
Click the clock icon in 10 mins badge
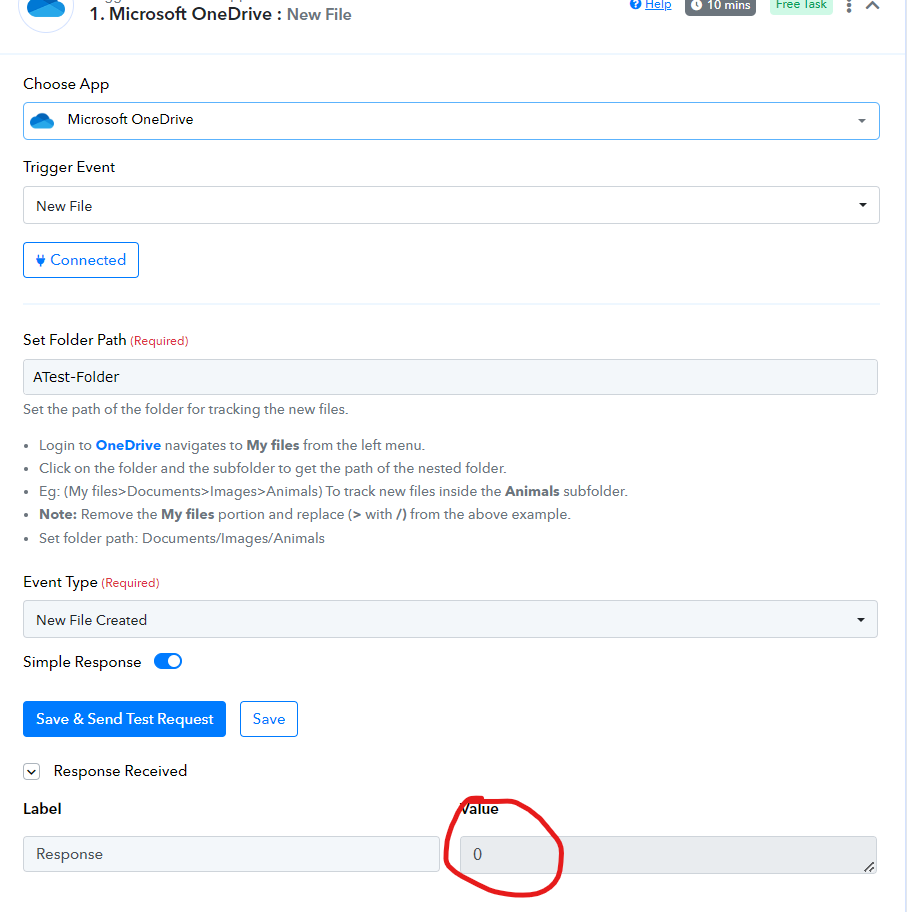[x=696, y=5]
